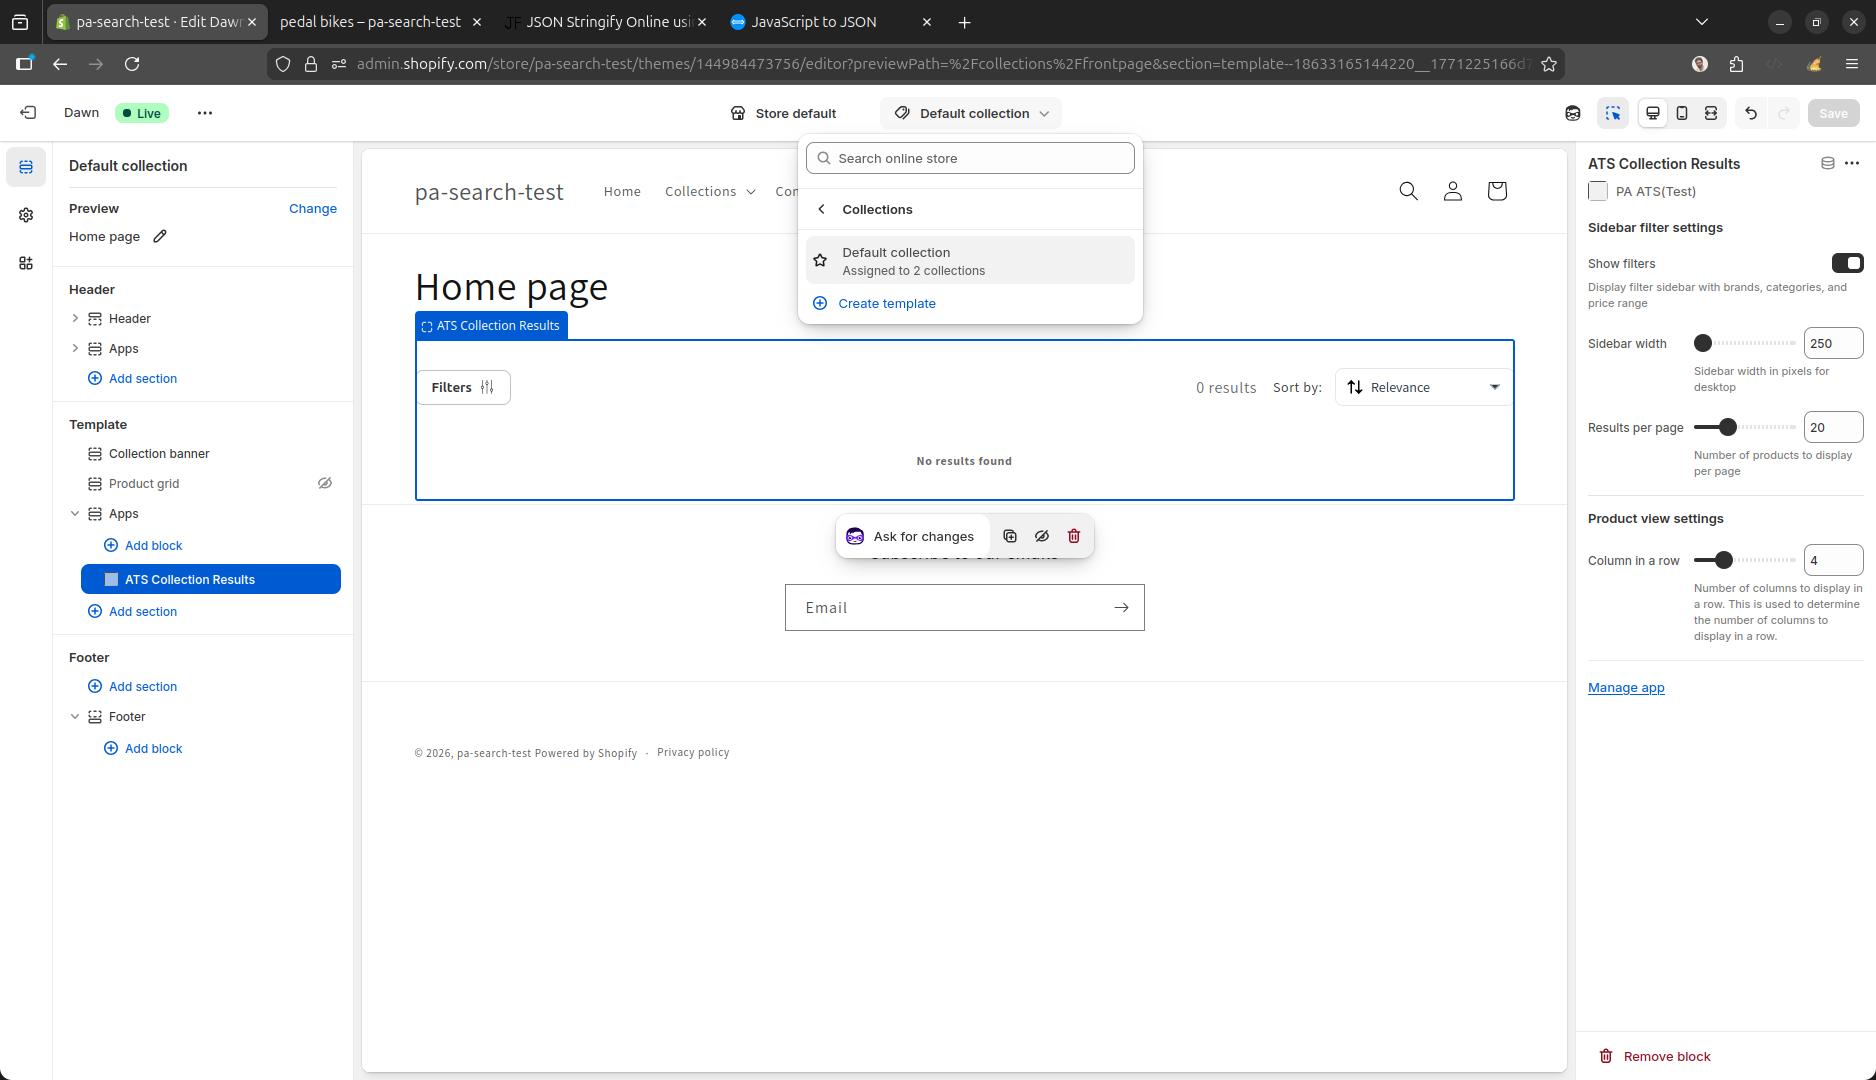Show the hidden Product grid section
The height and width of the screenshot is (1080, 1876).
point(325,483)
